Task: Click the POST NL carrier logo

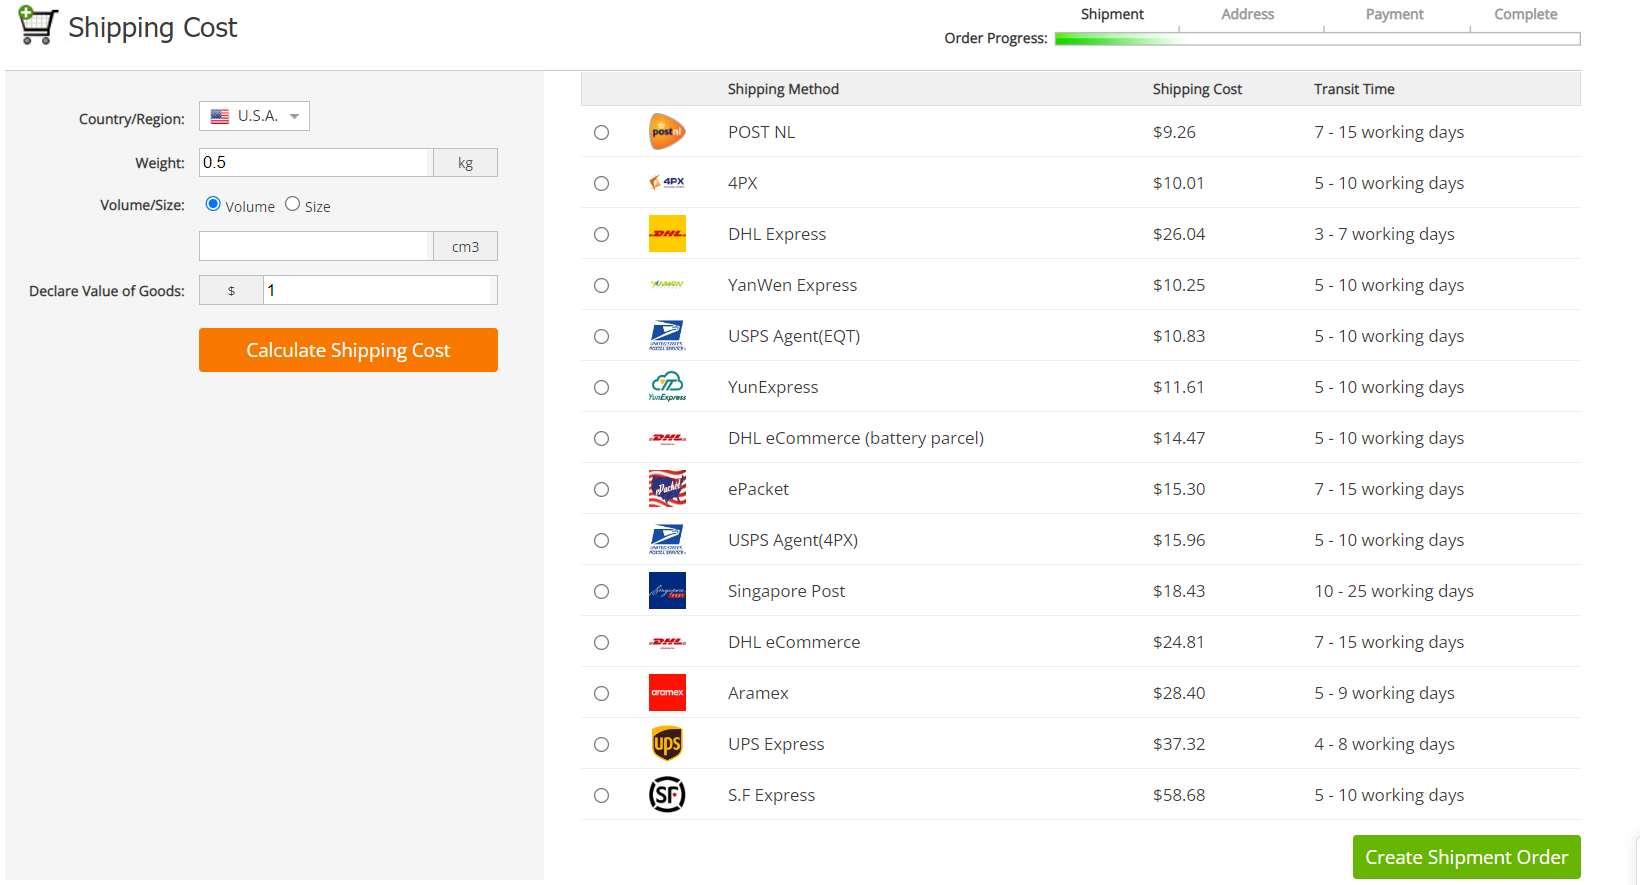Action: (667, 132)
